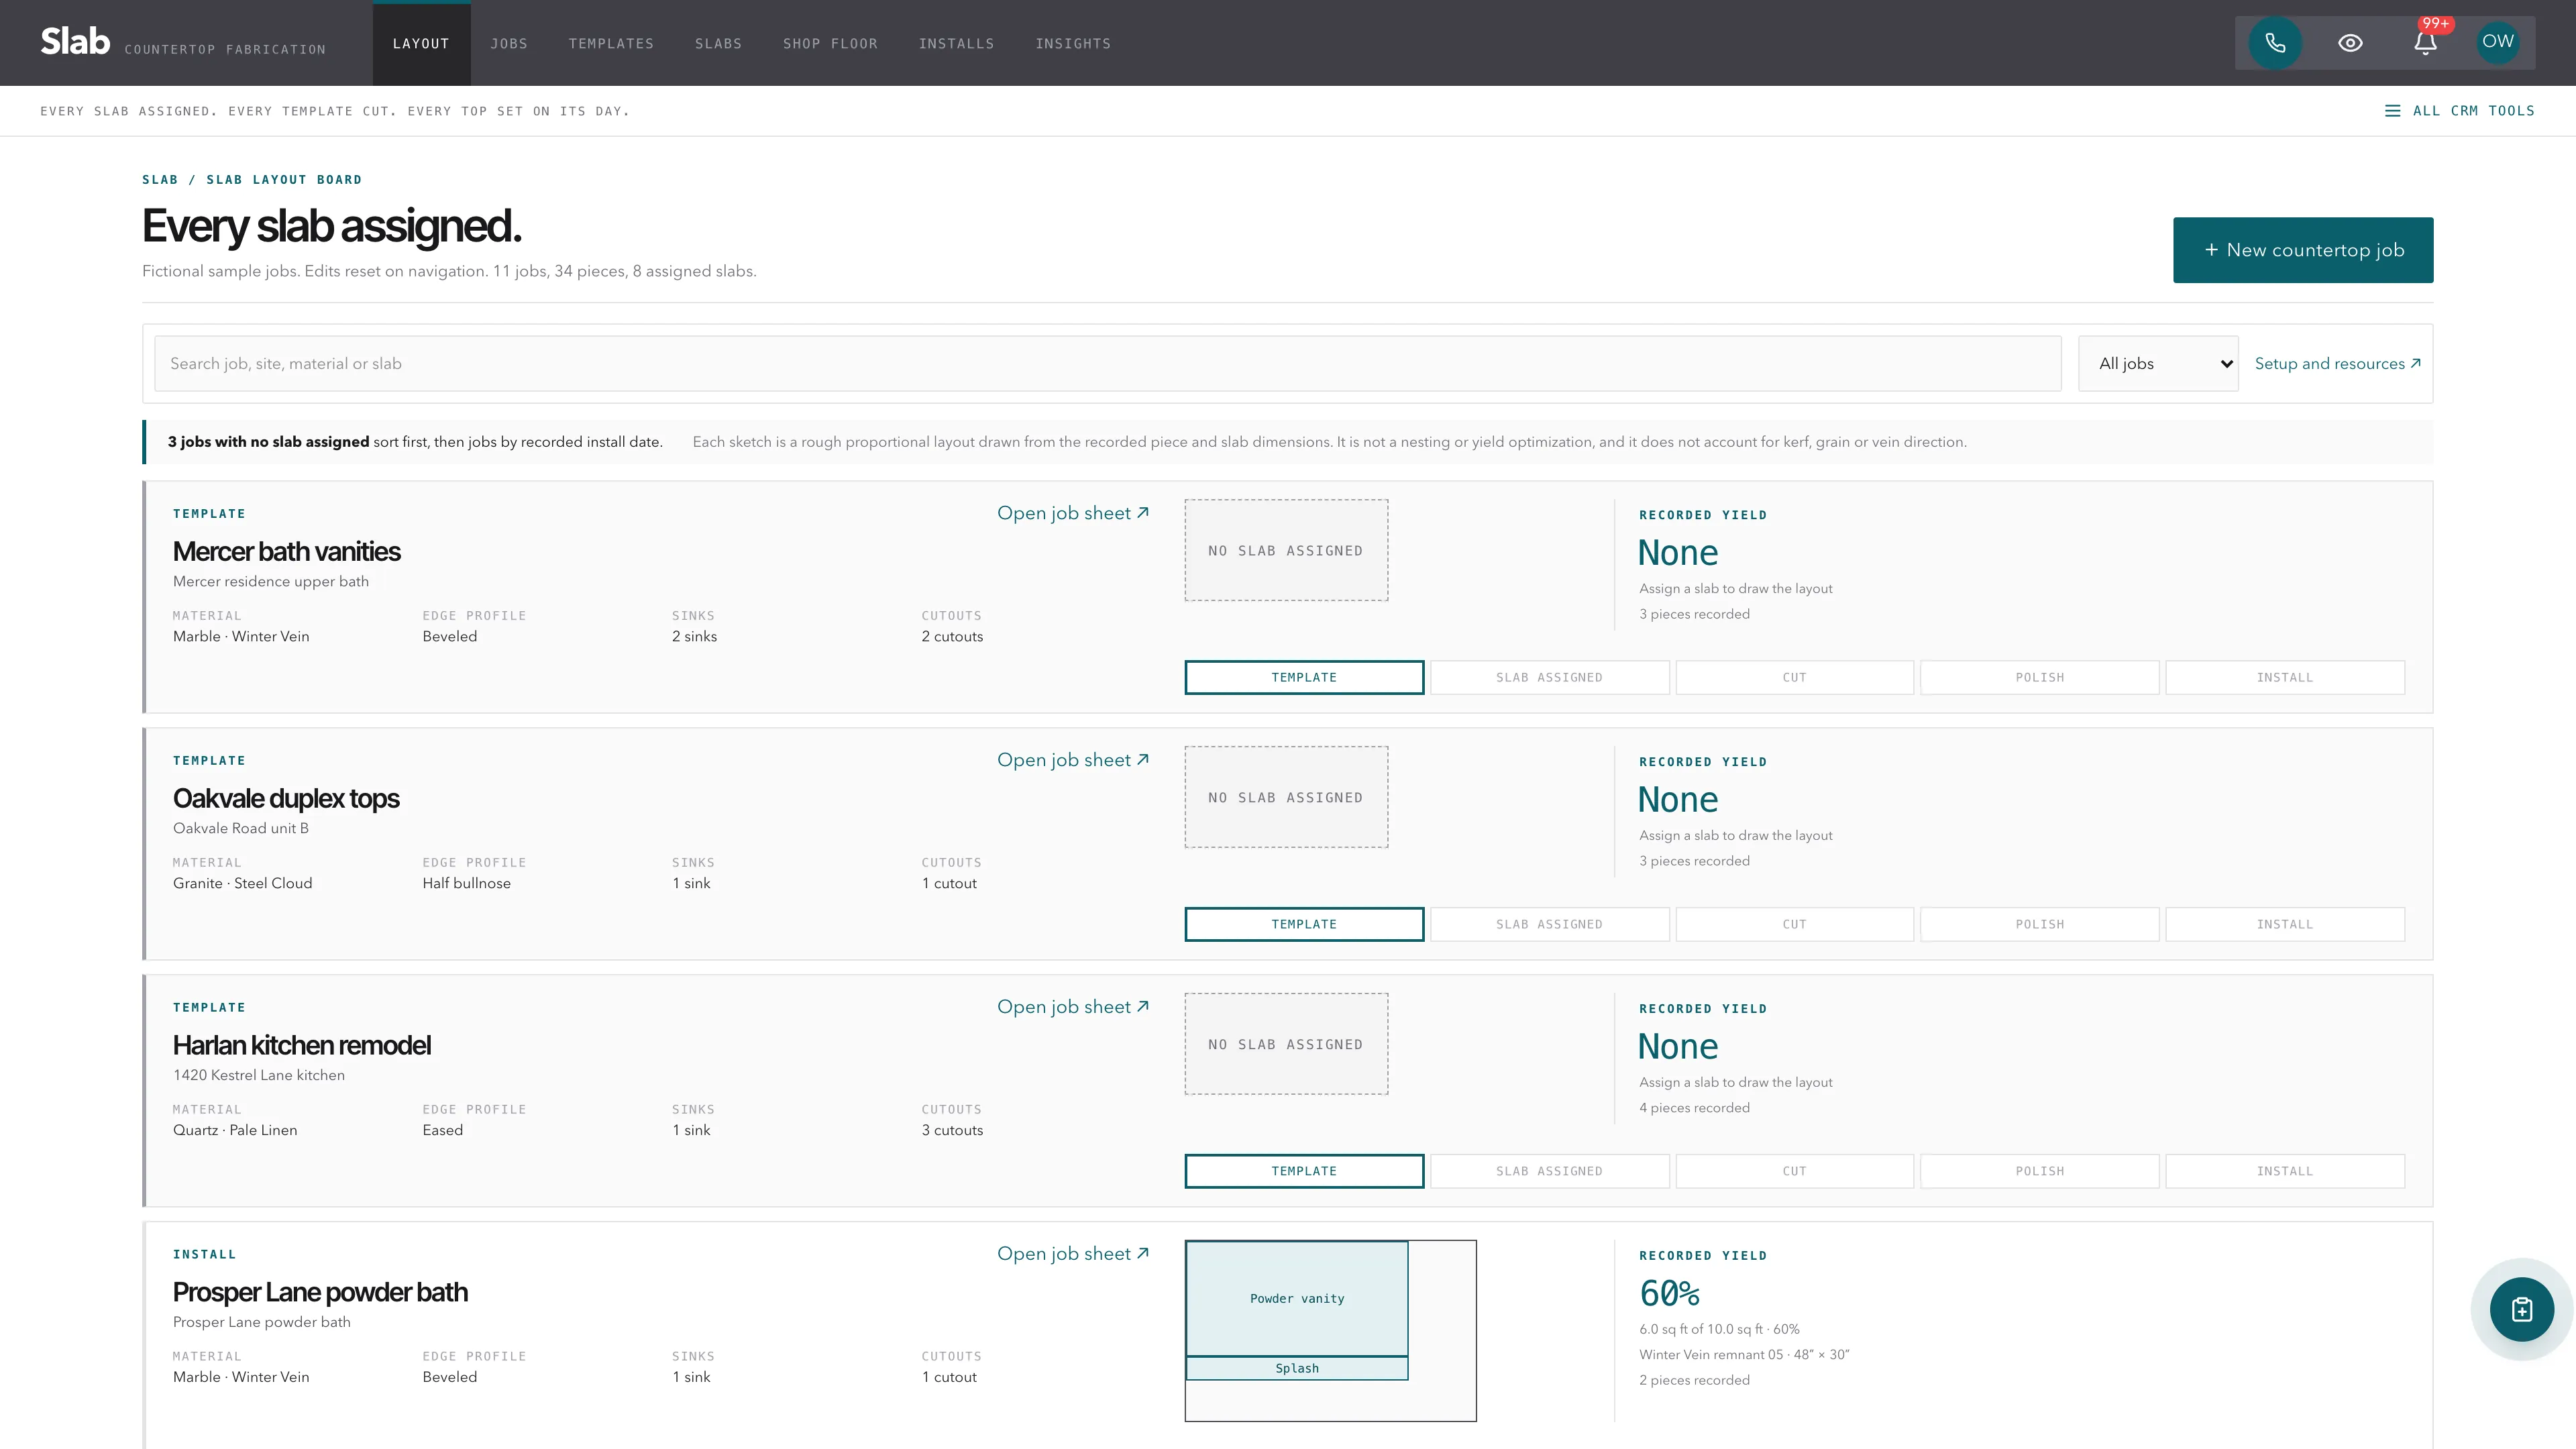Switch to the Layout tab
The image size is (2576, 1449).
point(421,44)
